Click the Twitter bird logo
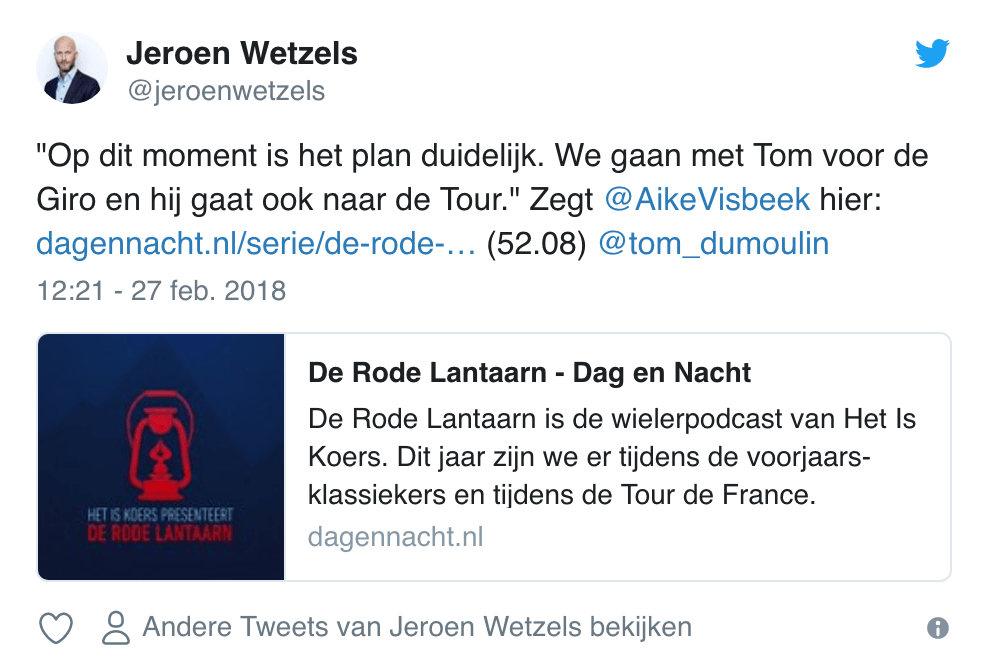This screenshot has width=986, height=660. point(931,54)
